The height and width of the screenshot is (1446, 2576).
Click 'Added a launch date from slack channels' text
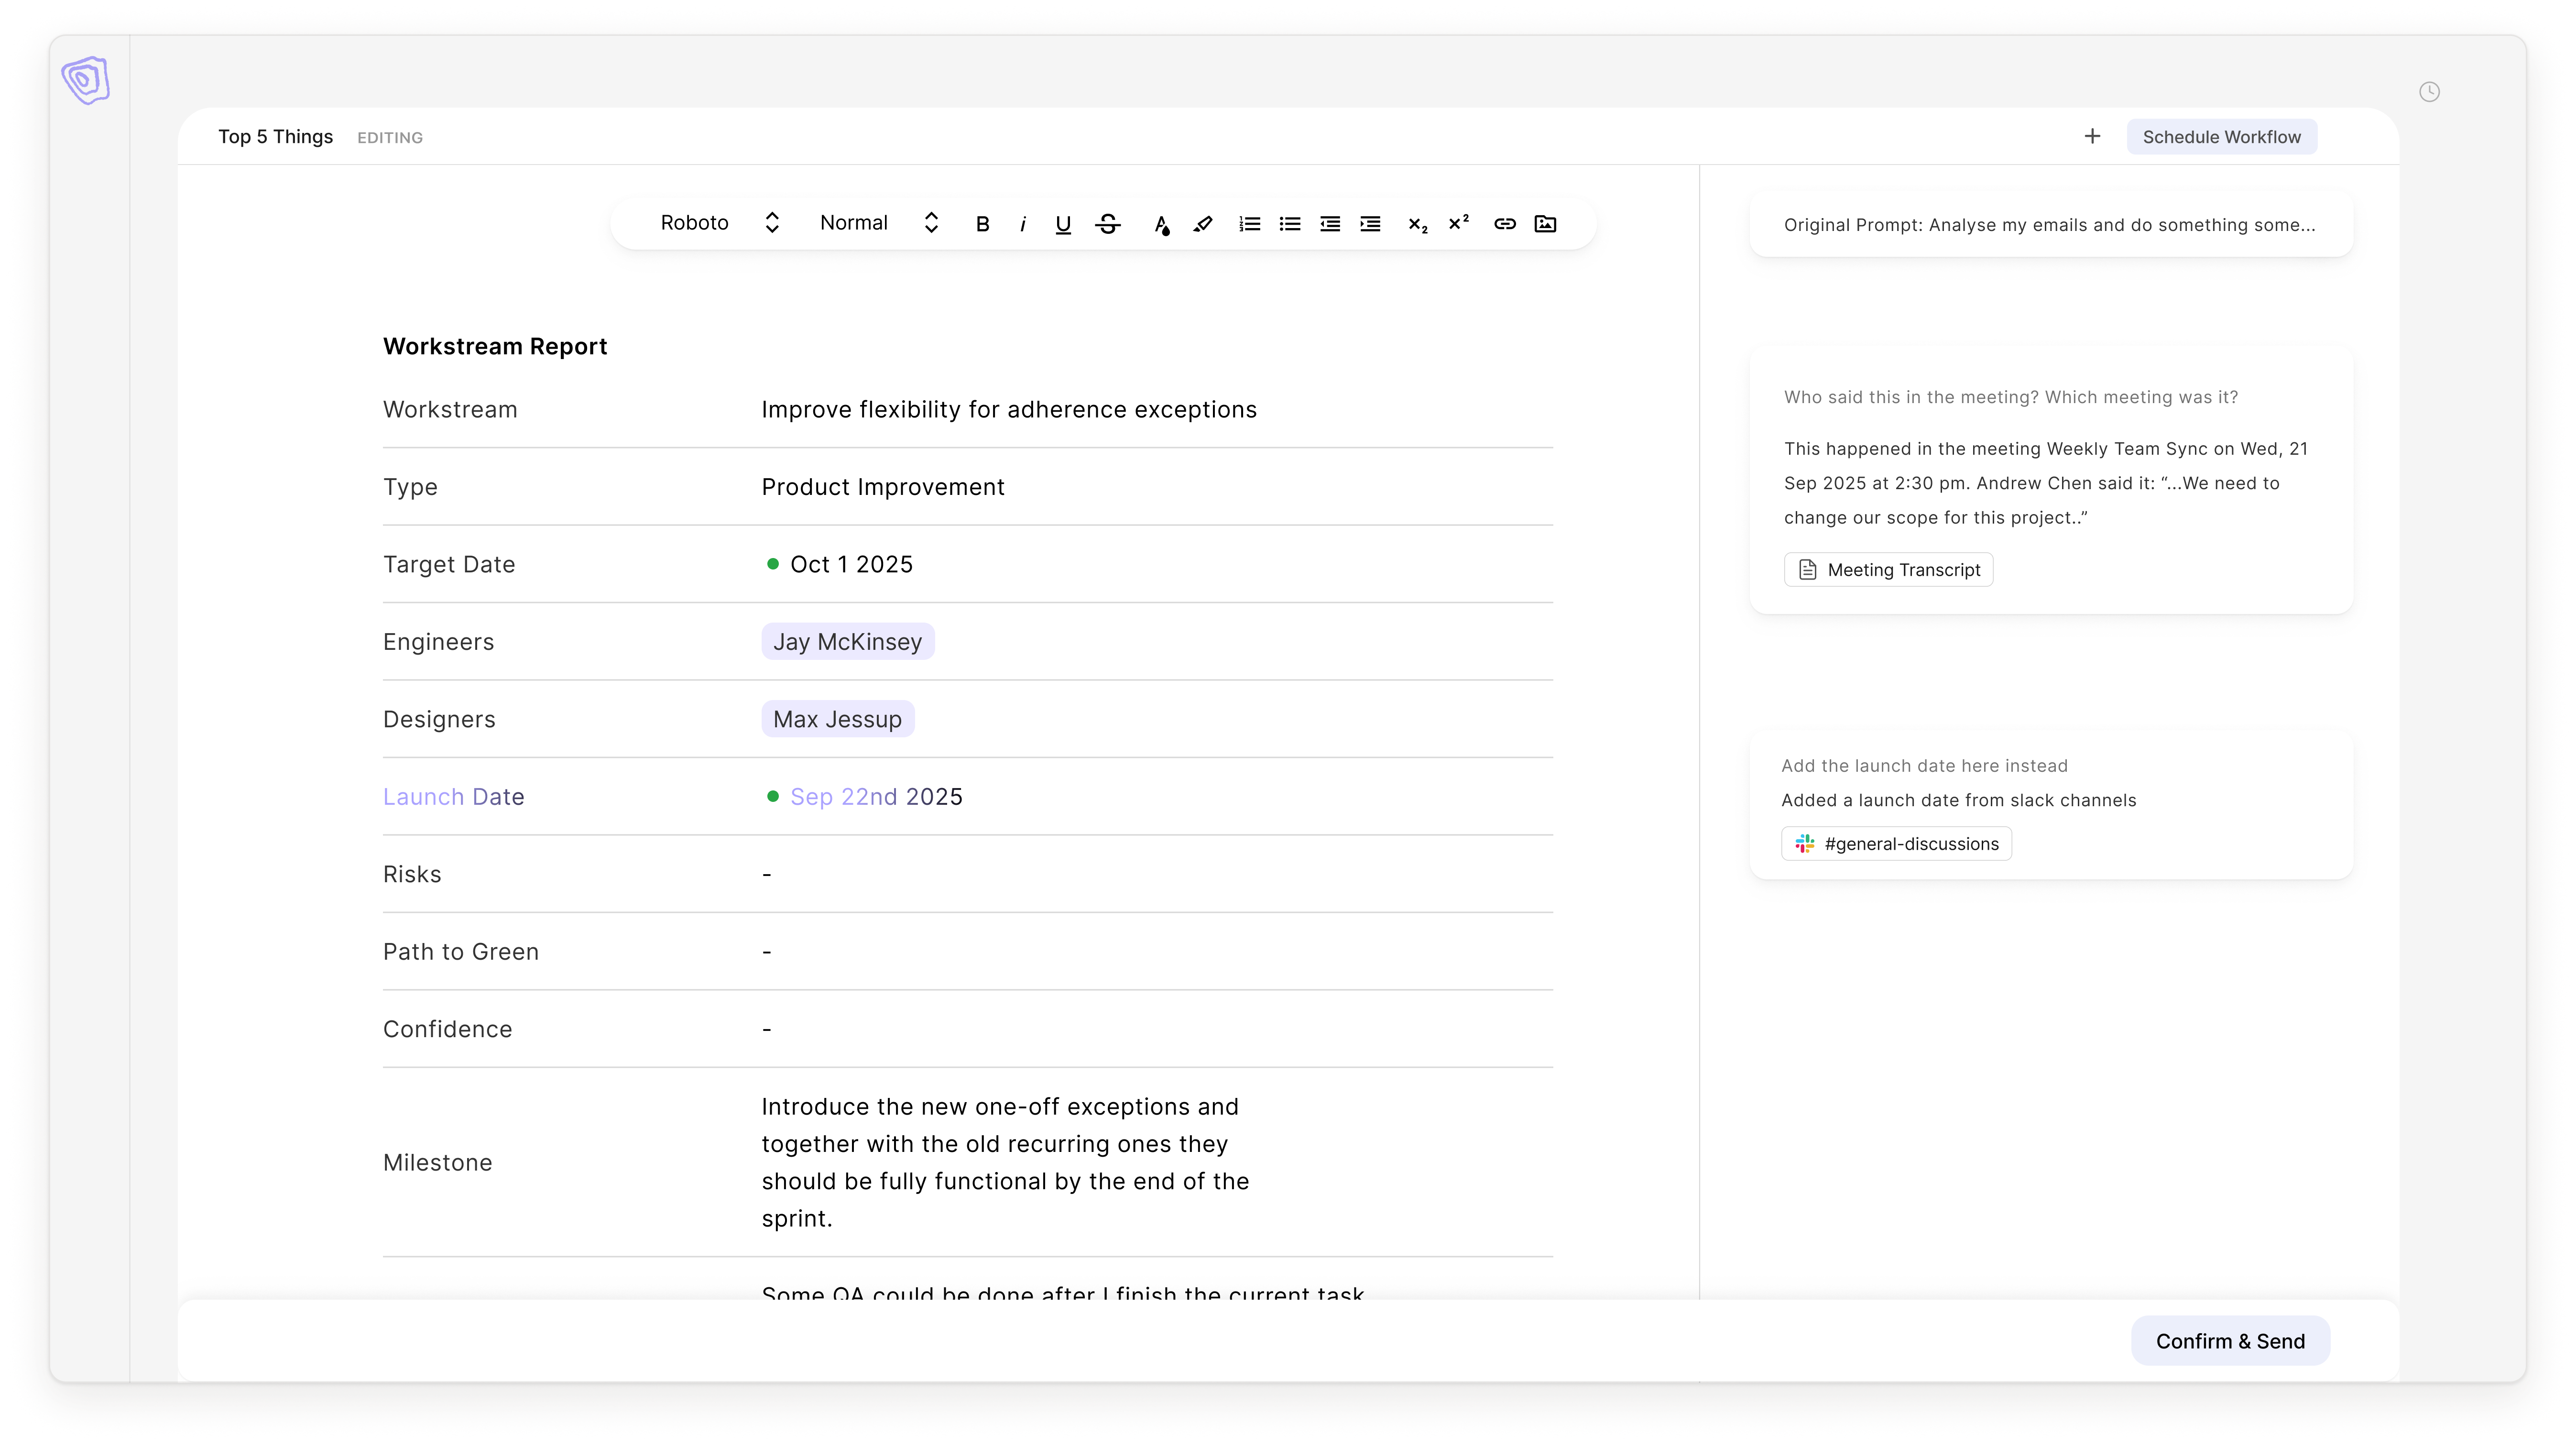pos(1958,800)
